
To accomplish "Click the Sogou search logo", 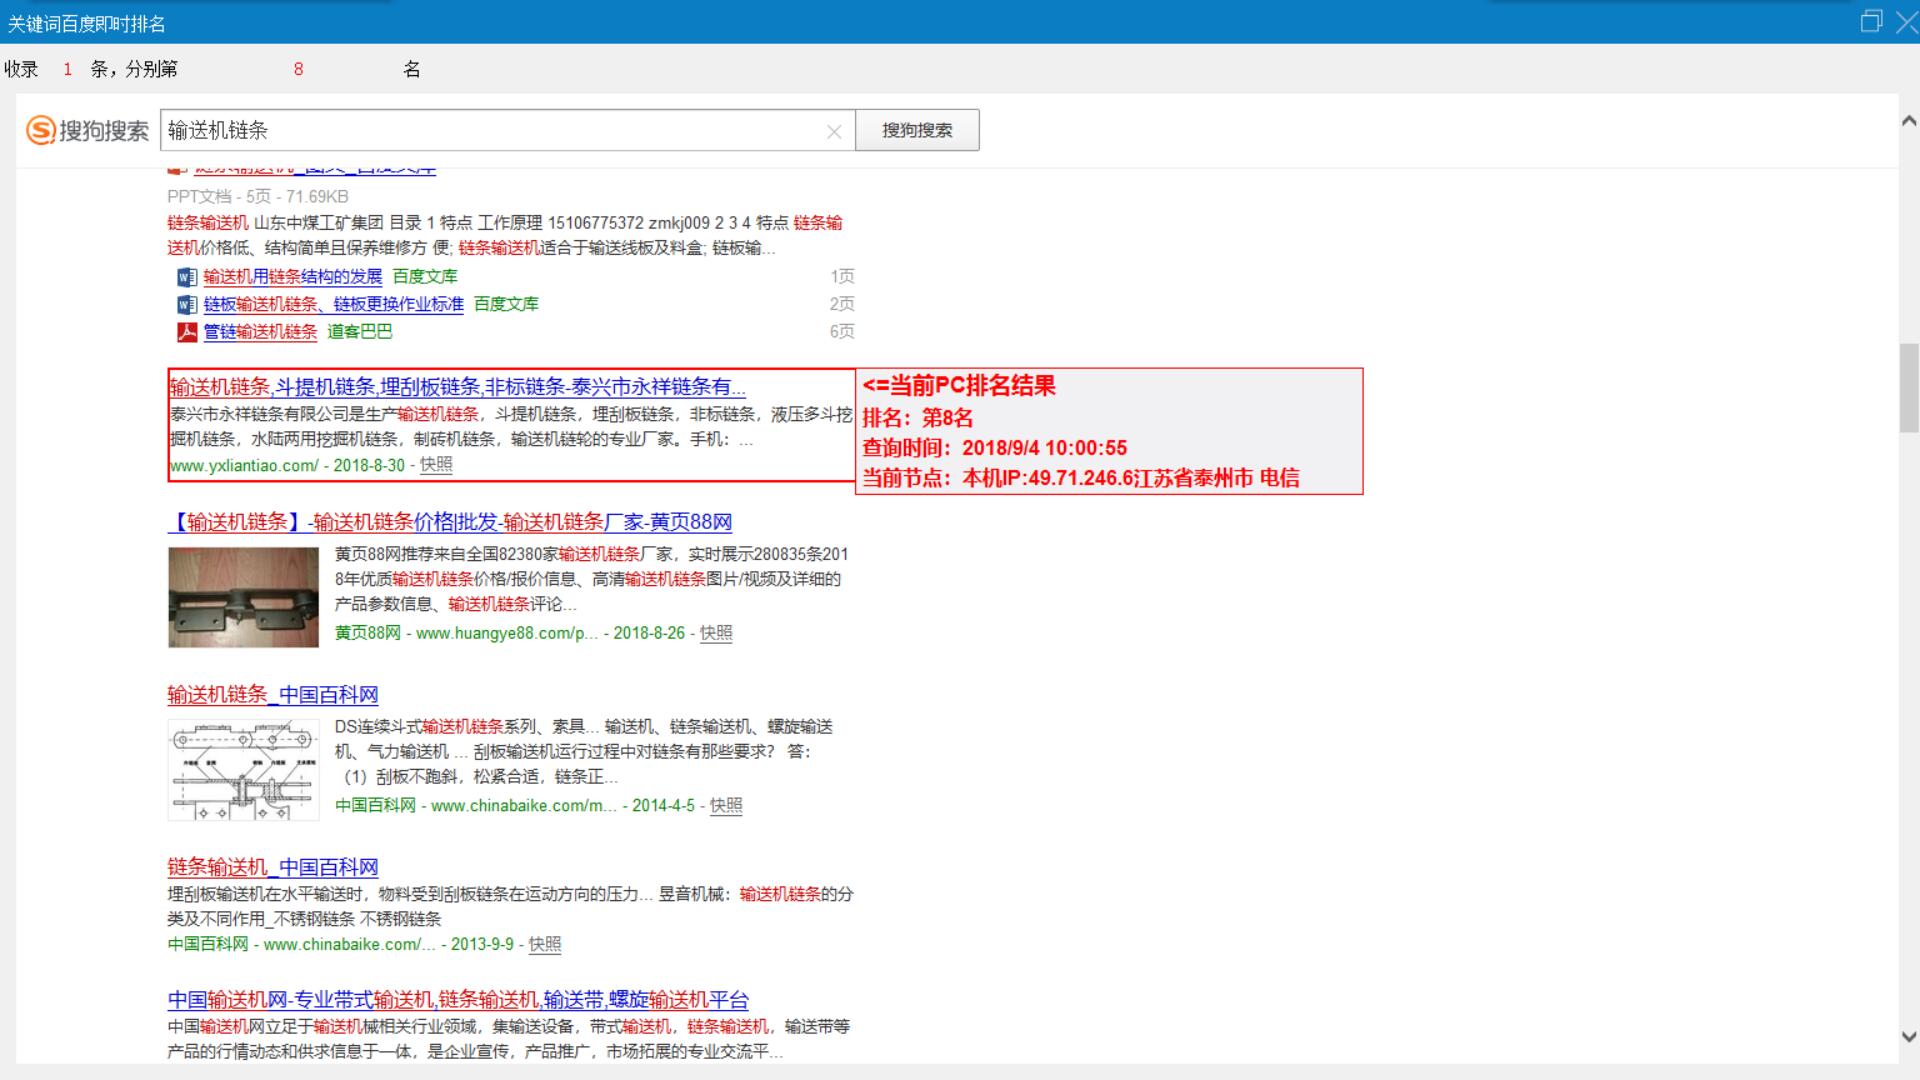I will (87, 130).
